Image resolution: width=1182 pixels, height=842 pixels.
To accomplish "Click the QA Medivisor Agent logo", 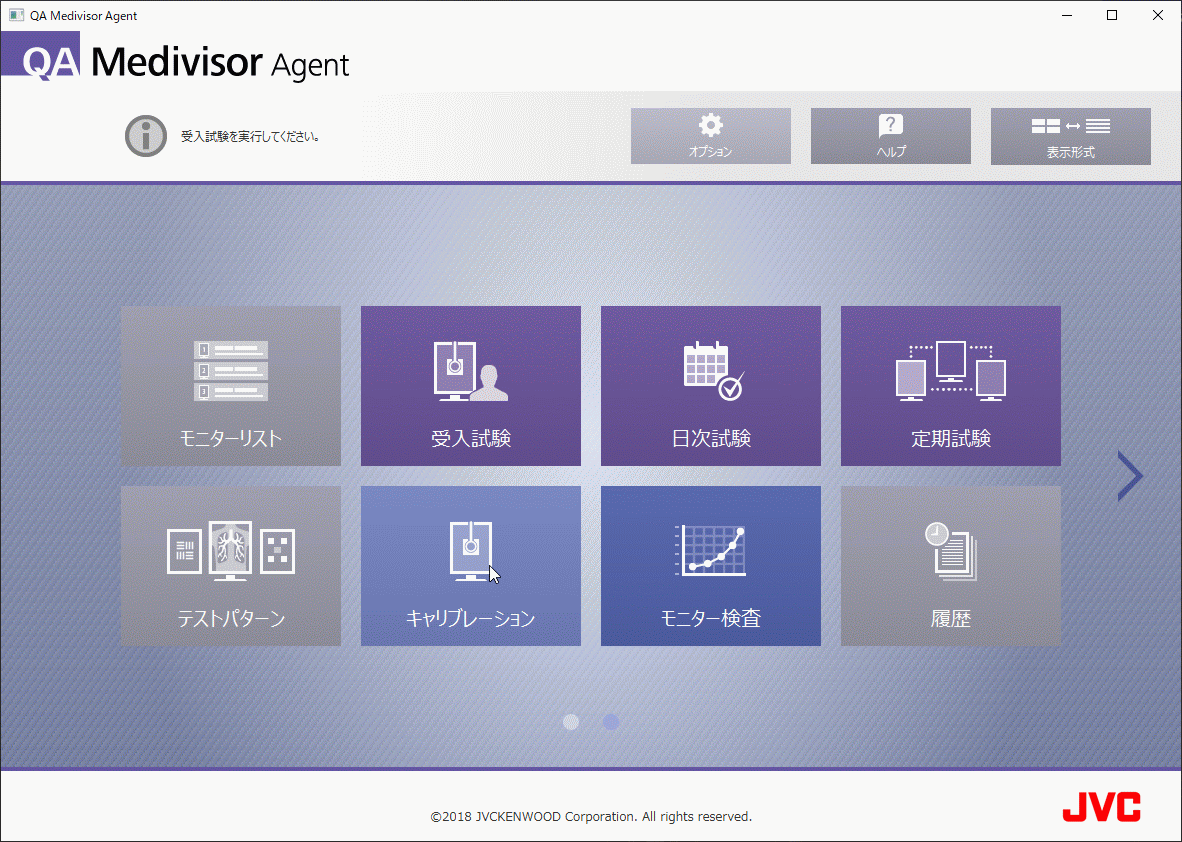I will point(176,57).
